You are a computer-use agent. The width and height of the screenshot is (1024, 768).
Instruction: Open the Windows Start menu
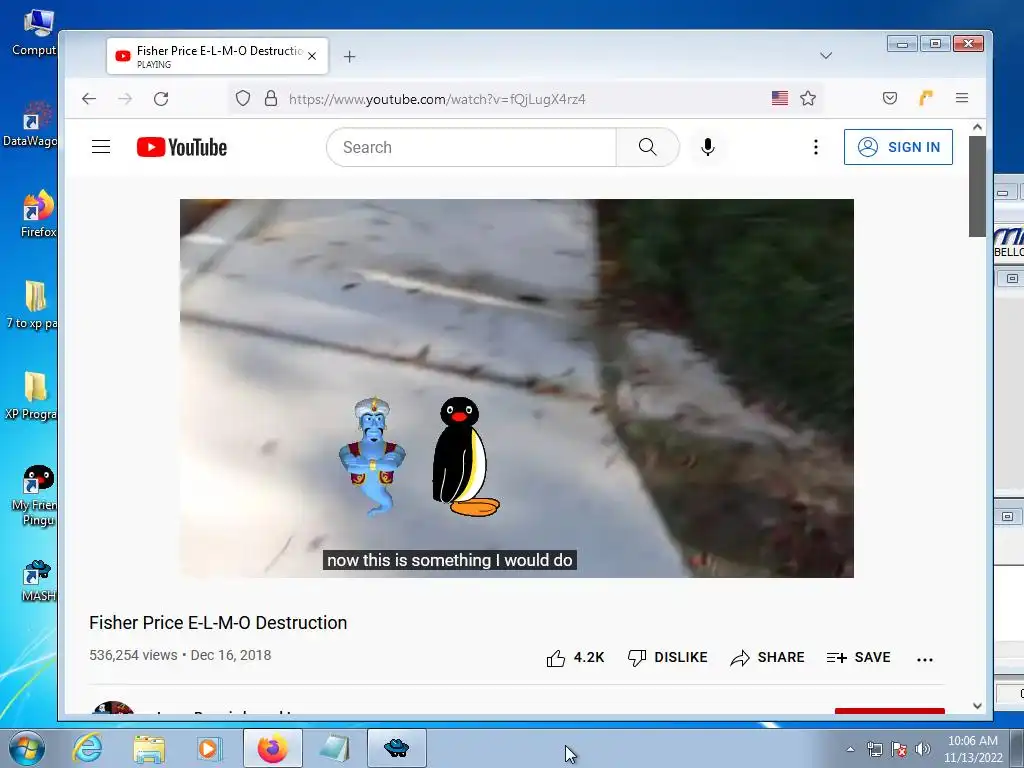pos(26,748)
